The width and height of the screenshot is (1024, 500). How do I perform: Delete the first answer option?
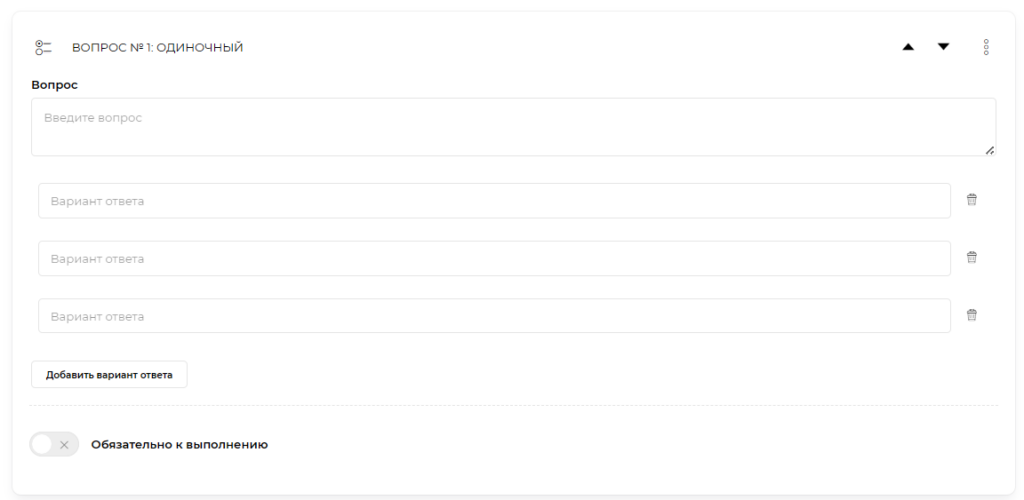coord(971,200)
